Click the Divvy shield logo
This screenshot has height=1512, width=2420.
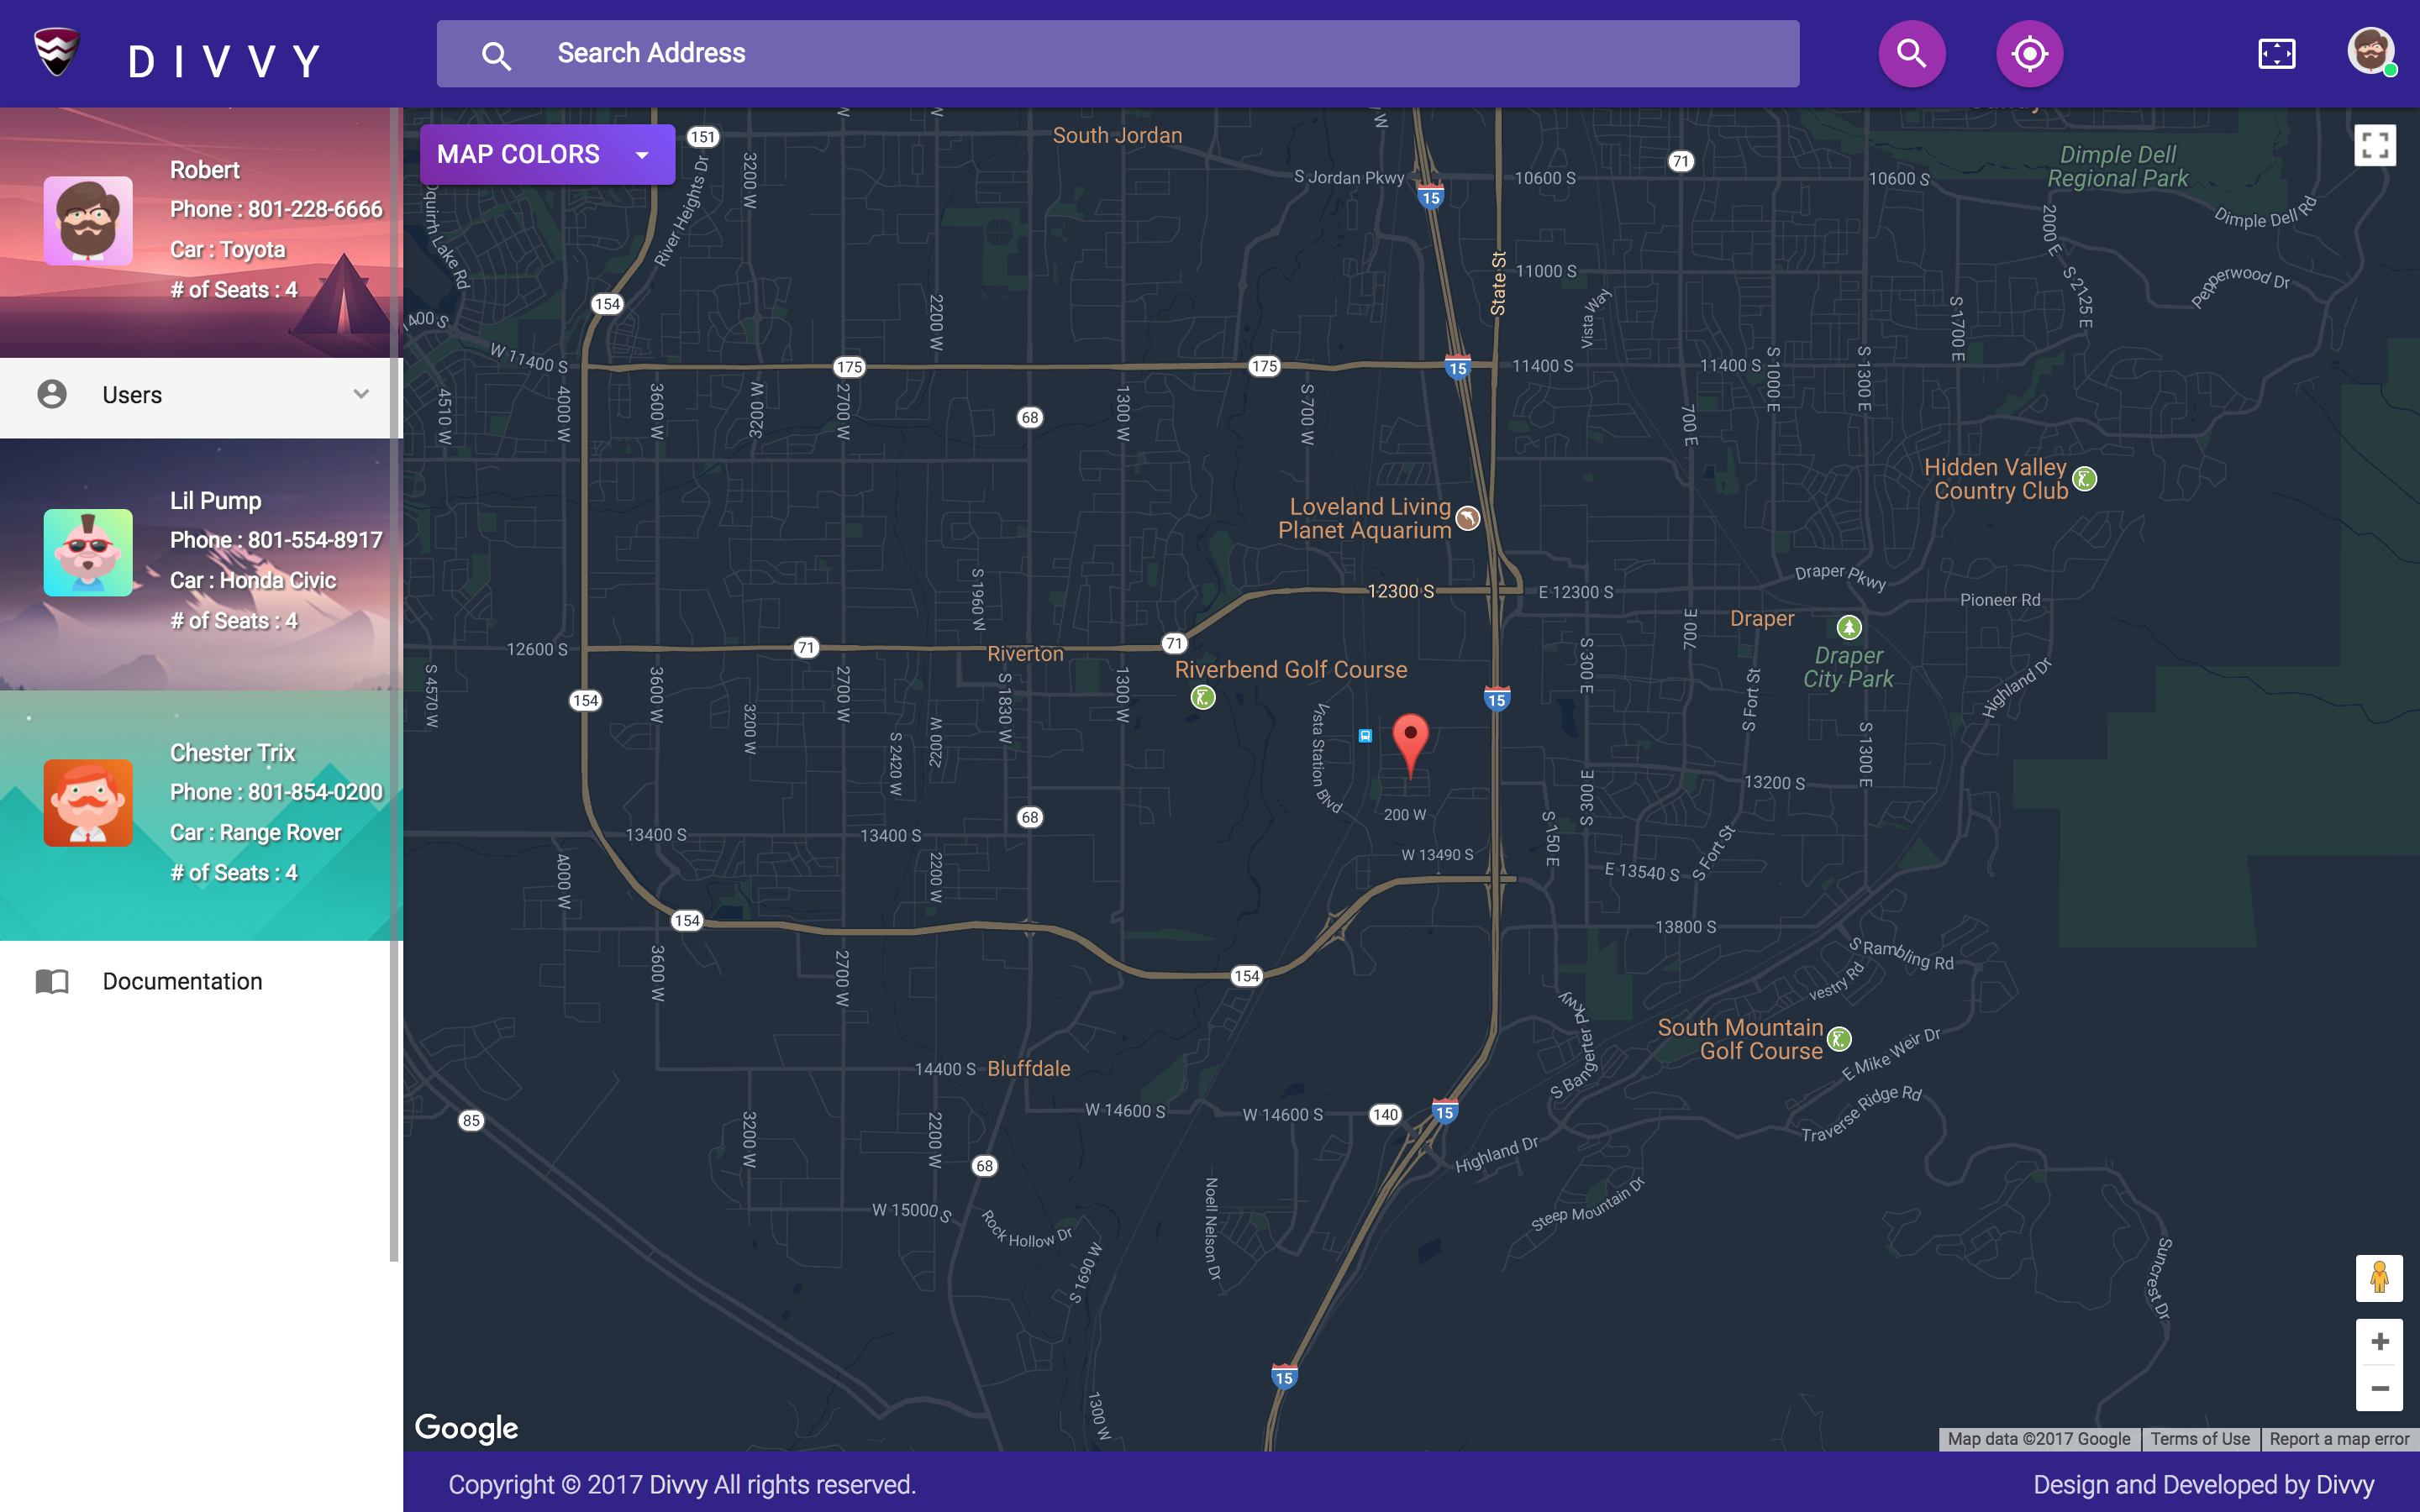tap(57, 52)
